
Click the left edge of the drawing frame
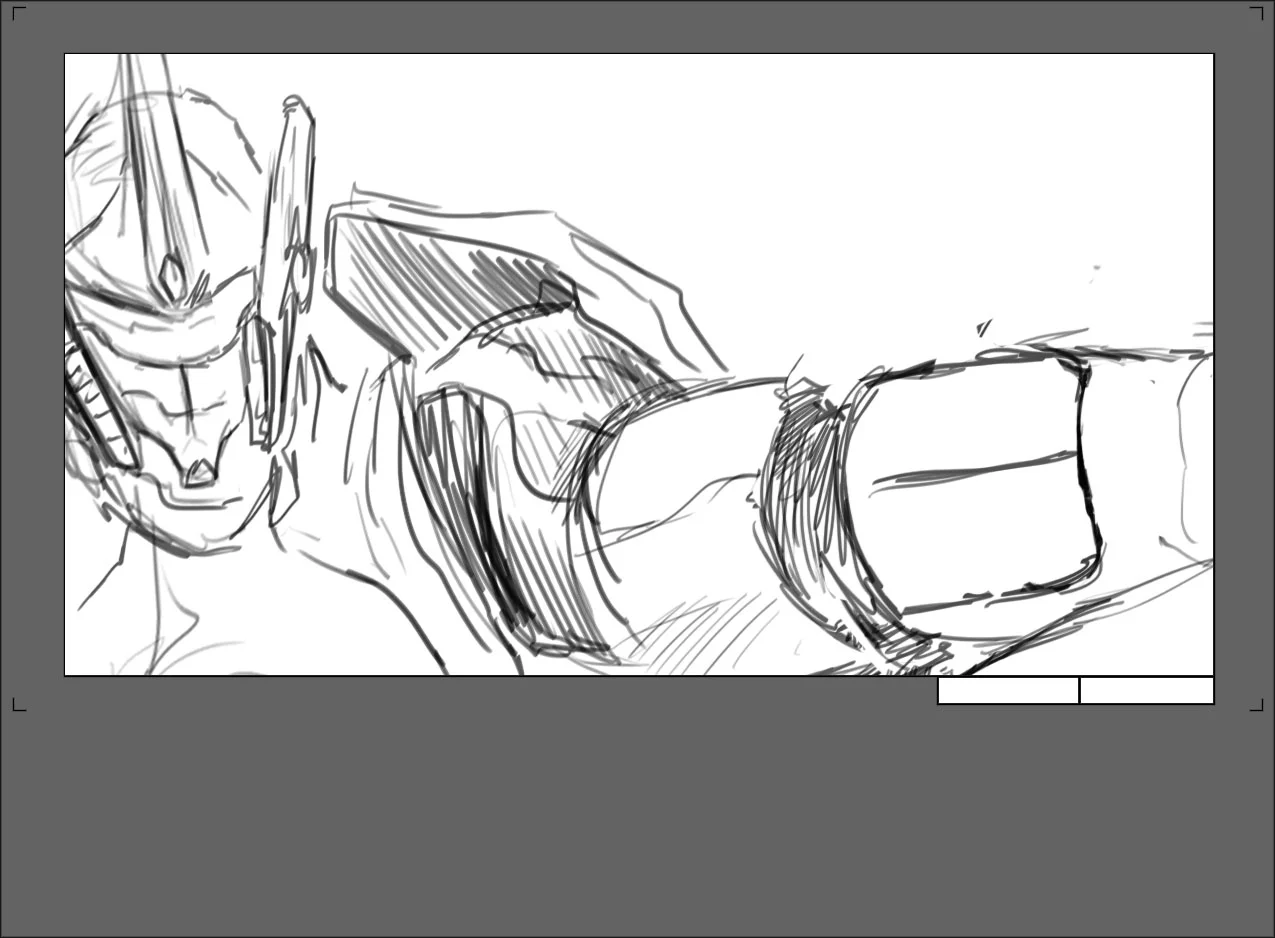64,365
